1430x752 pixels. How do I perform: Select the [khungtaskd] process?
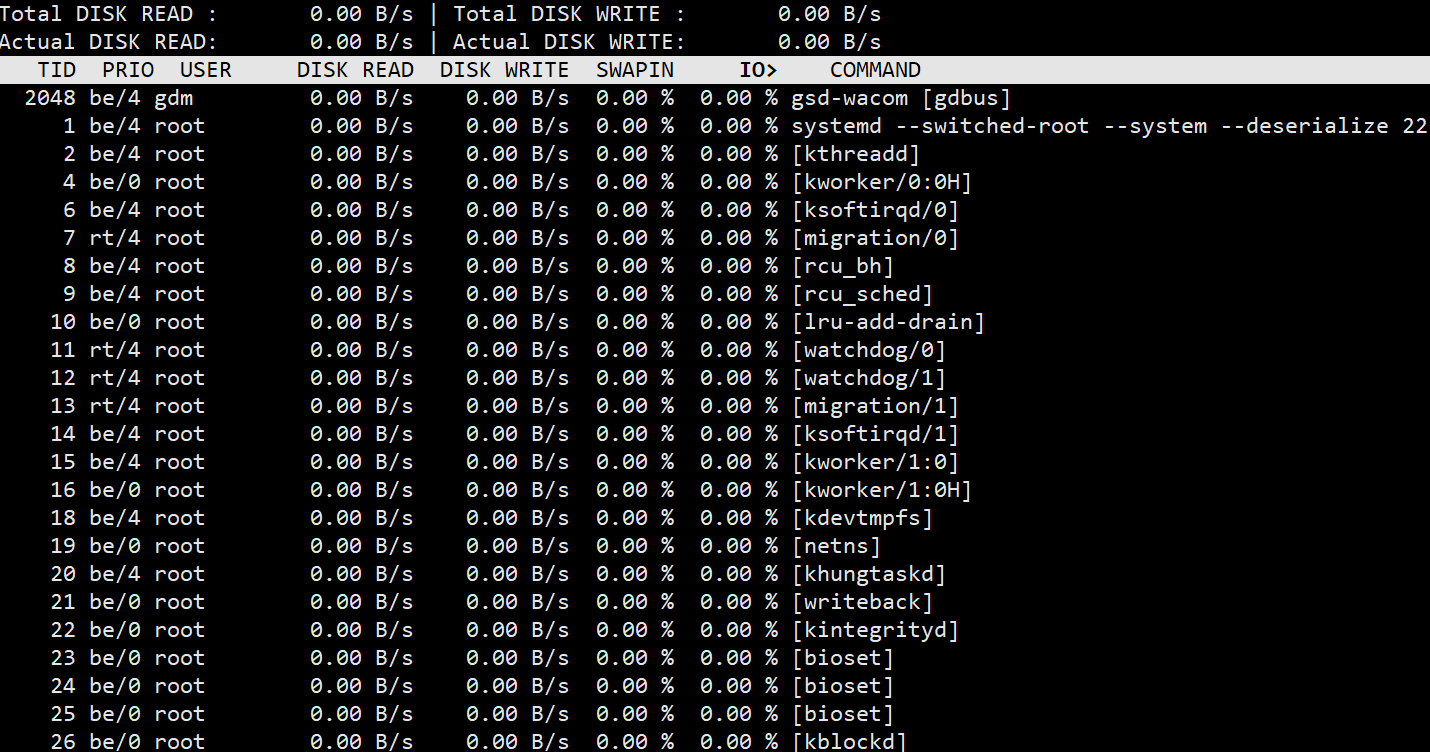click(868, 574)
